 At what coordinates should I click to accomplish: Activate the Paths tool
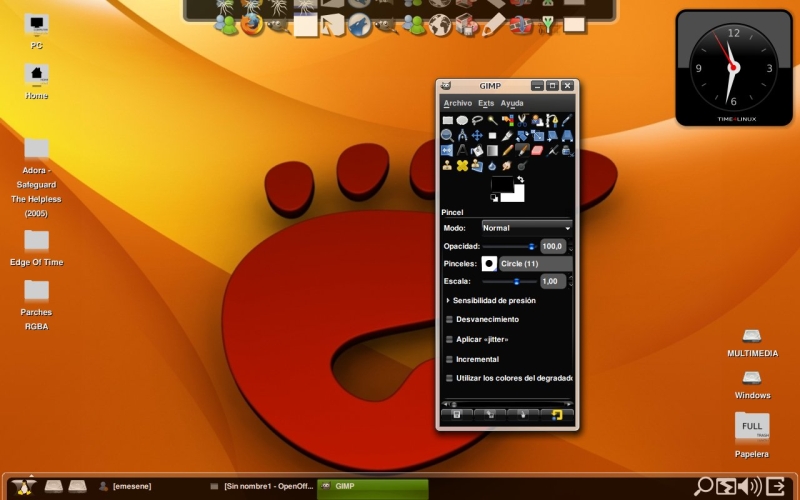[552, 120]
